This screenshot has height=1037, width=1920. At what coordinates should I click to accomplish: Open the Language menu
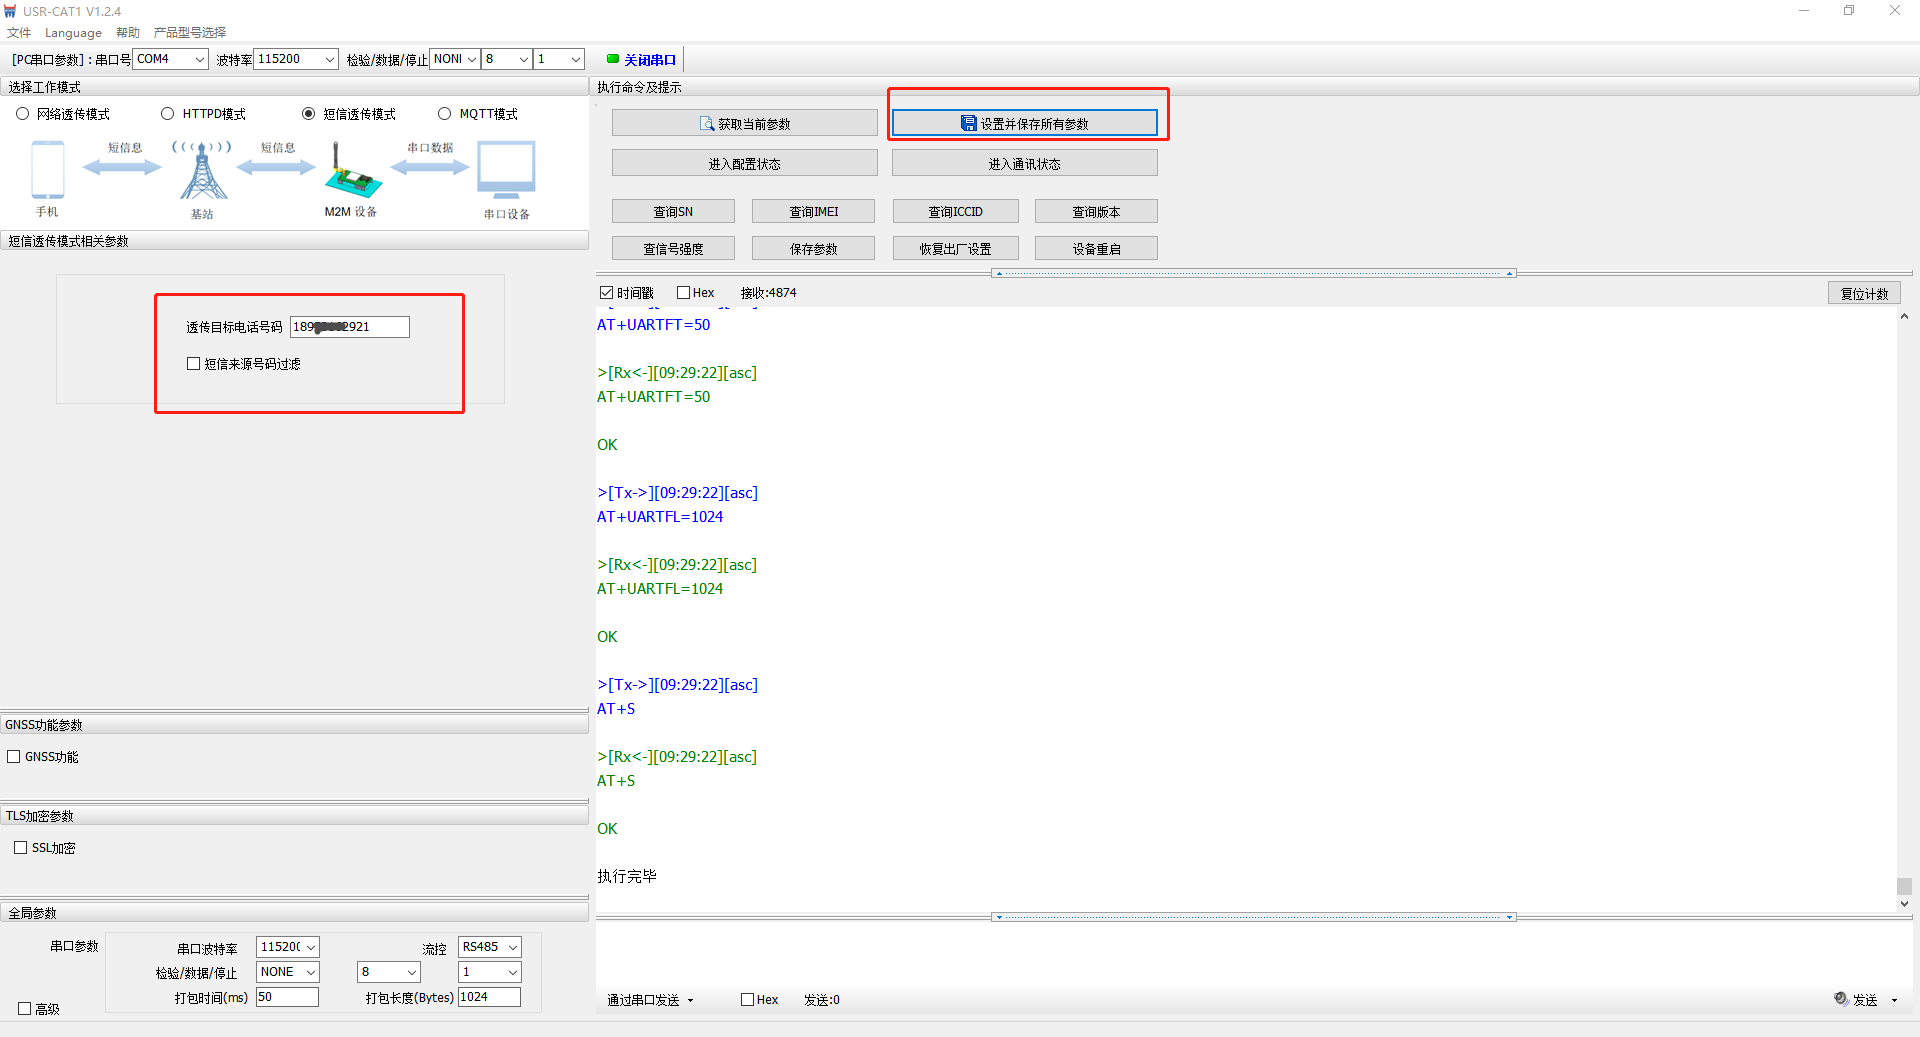pos(73,33)
